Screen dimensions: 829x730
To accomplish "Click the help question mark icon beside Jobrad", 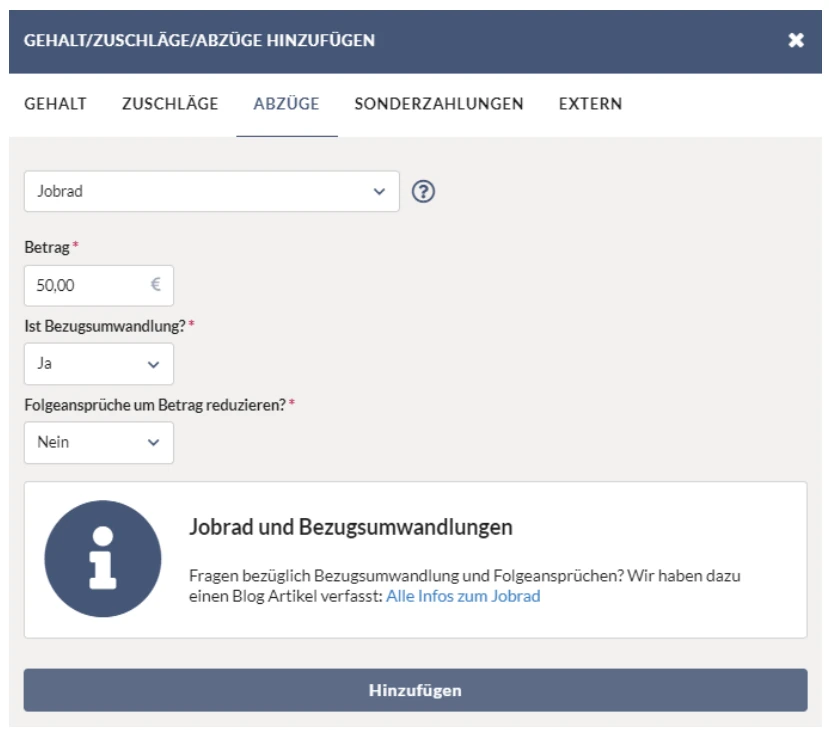I will pos(423,191).
